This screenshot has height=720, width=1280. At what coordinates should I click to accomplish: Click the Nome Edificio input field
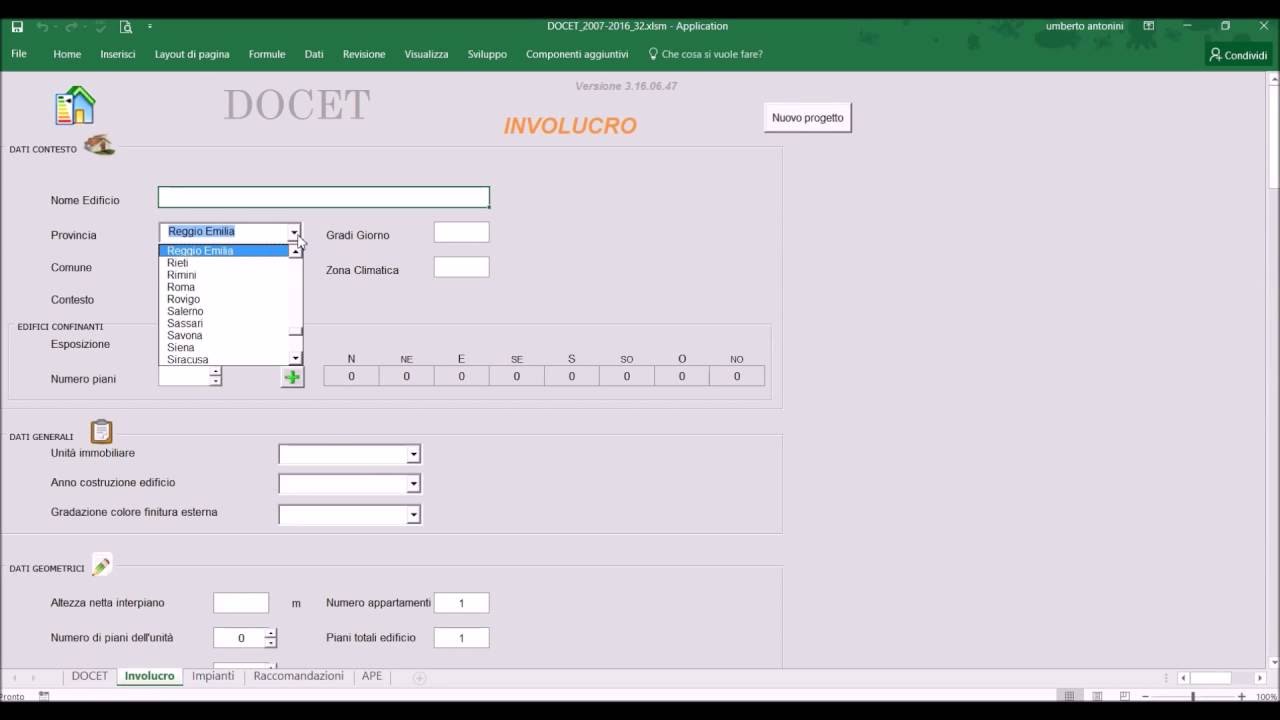pyautogui.click(x=324, y=197)
